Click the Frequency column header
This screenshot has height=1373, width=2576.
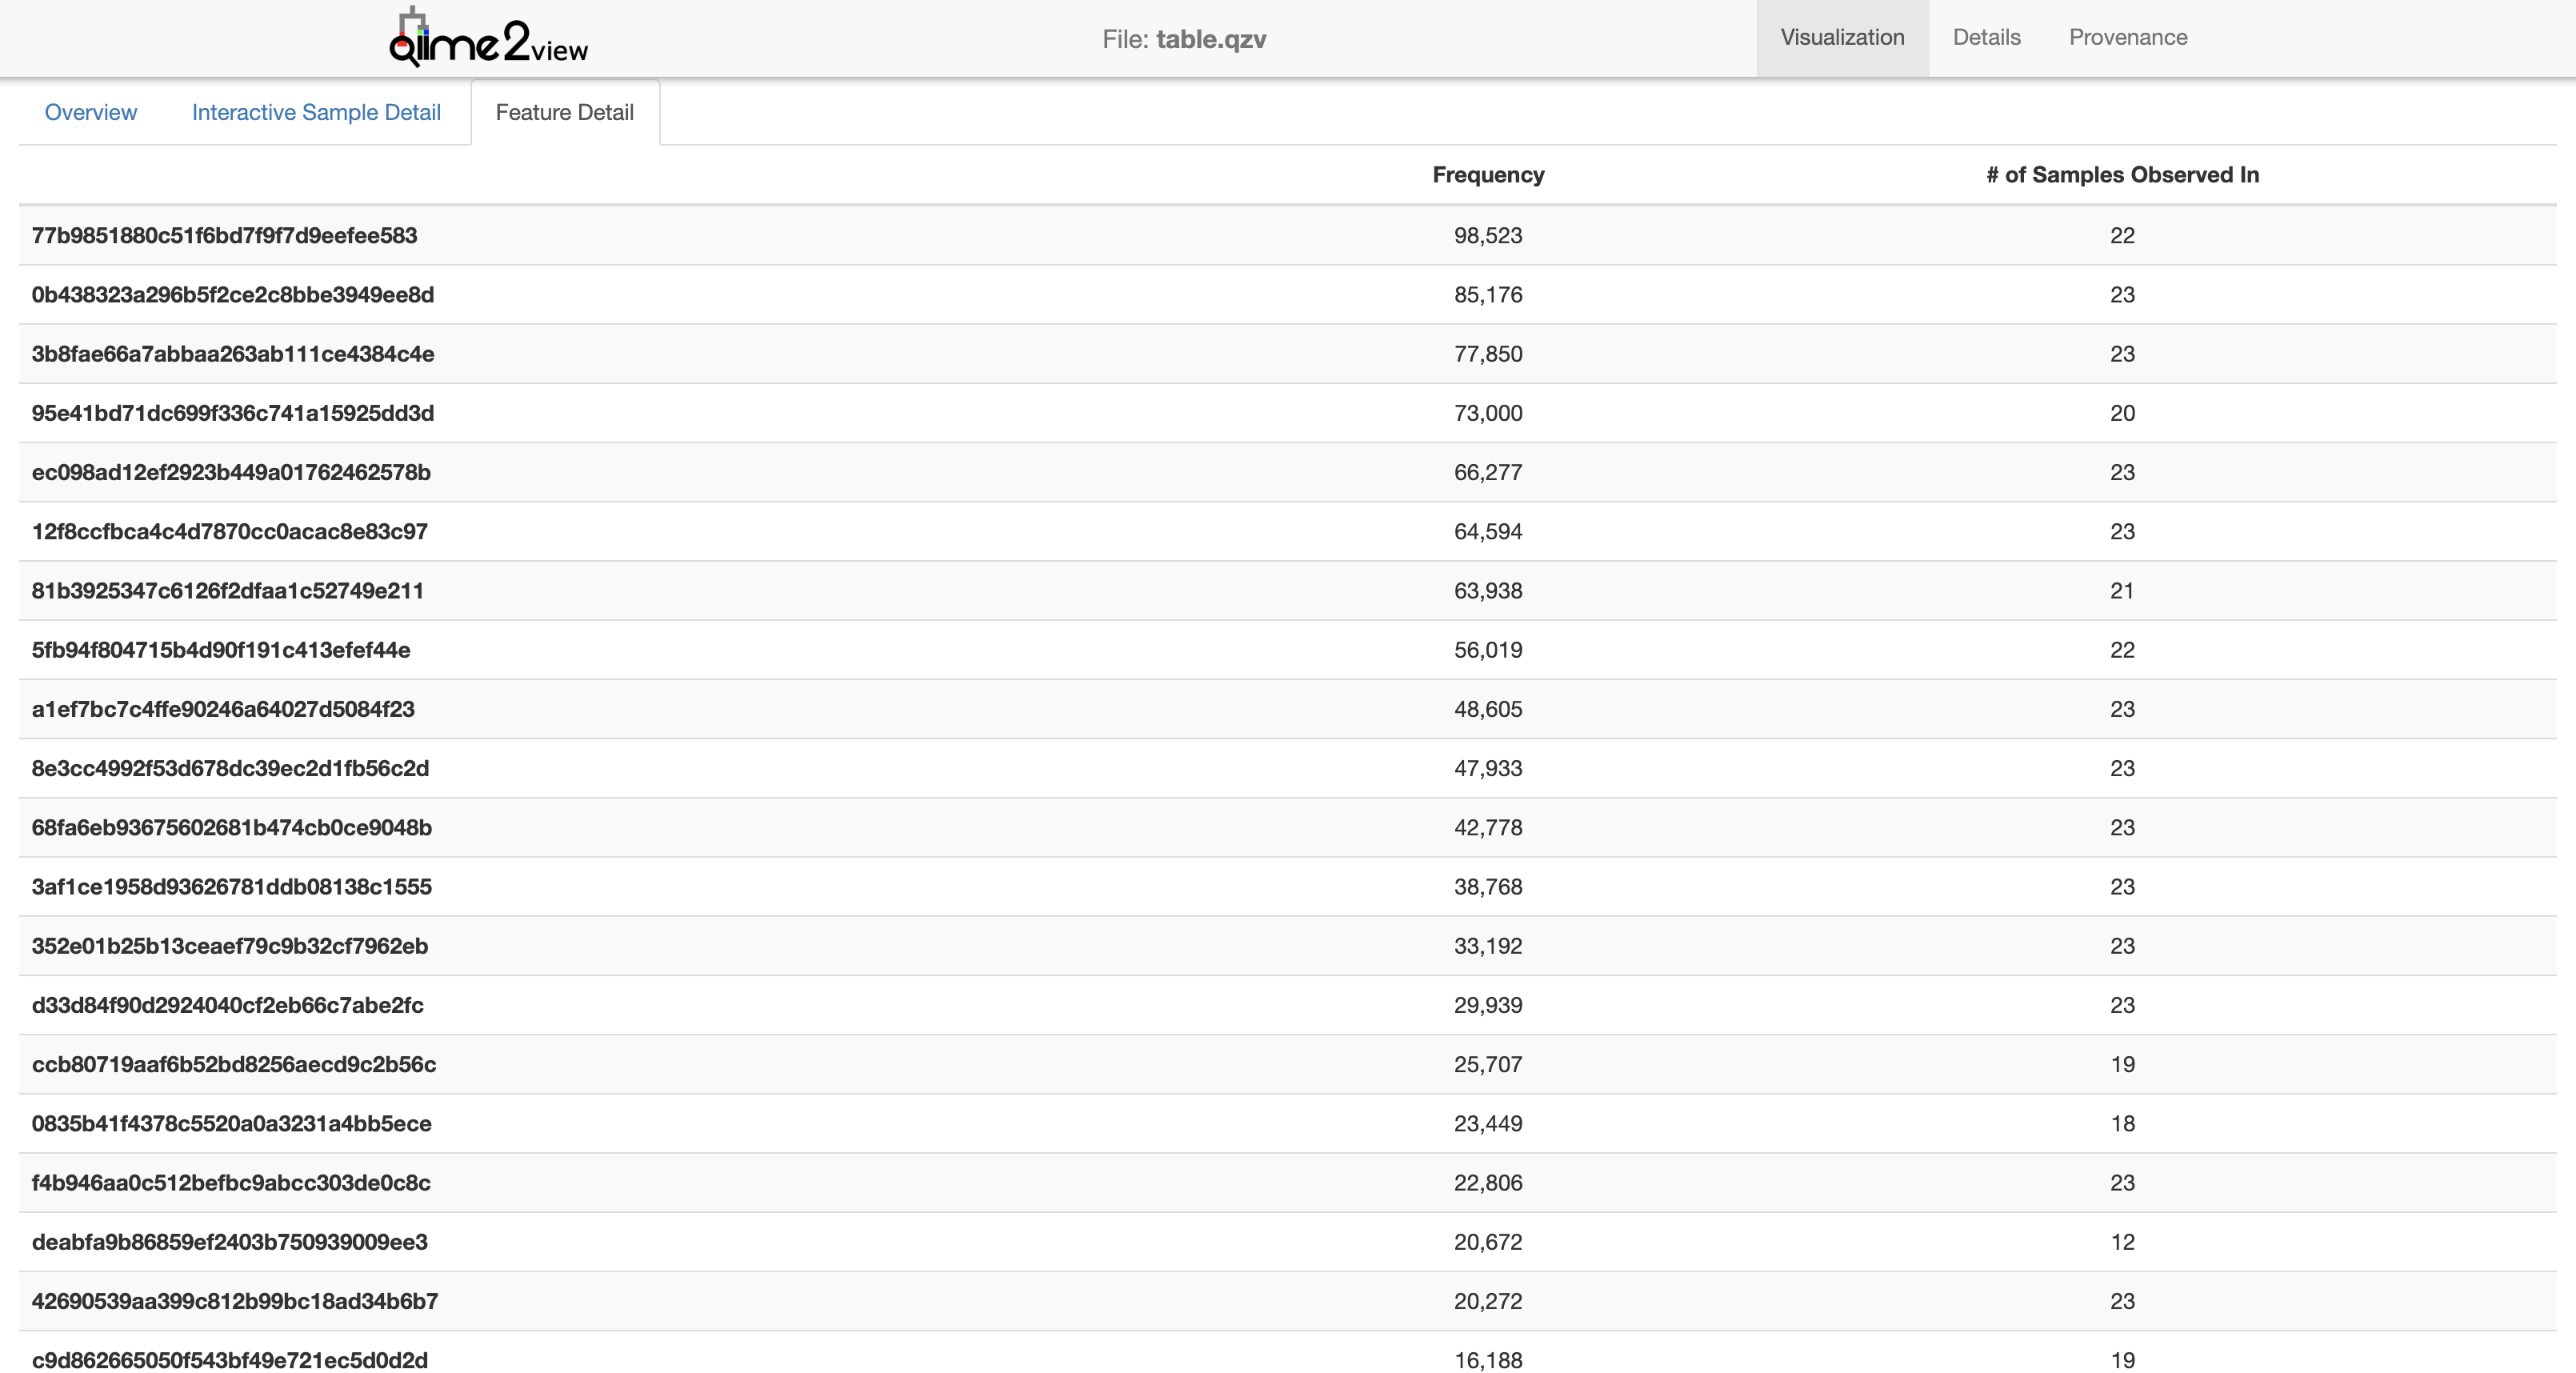pyautogui.click(x=1488, y=175)
